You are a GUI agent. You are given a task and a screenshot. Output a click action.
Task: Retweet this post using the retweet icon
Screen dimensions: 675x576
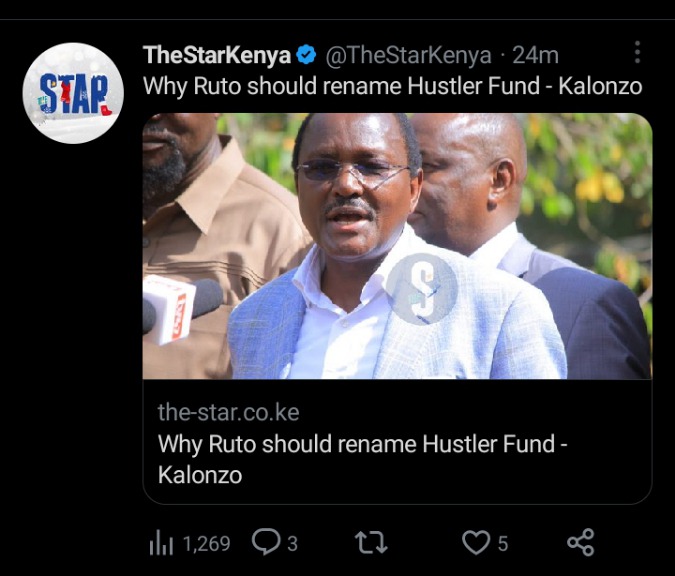click(x=371, y=542)
